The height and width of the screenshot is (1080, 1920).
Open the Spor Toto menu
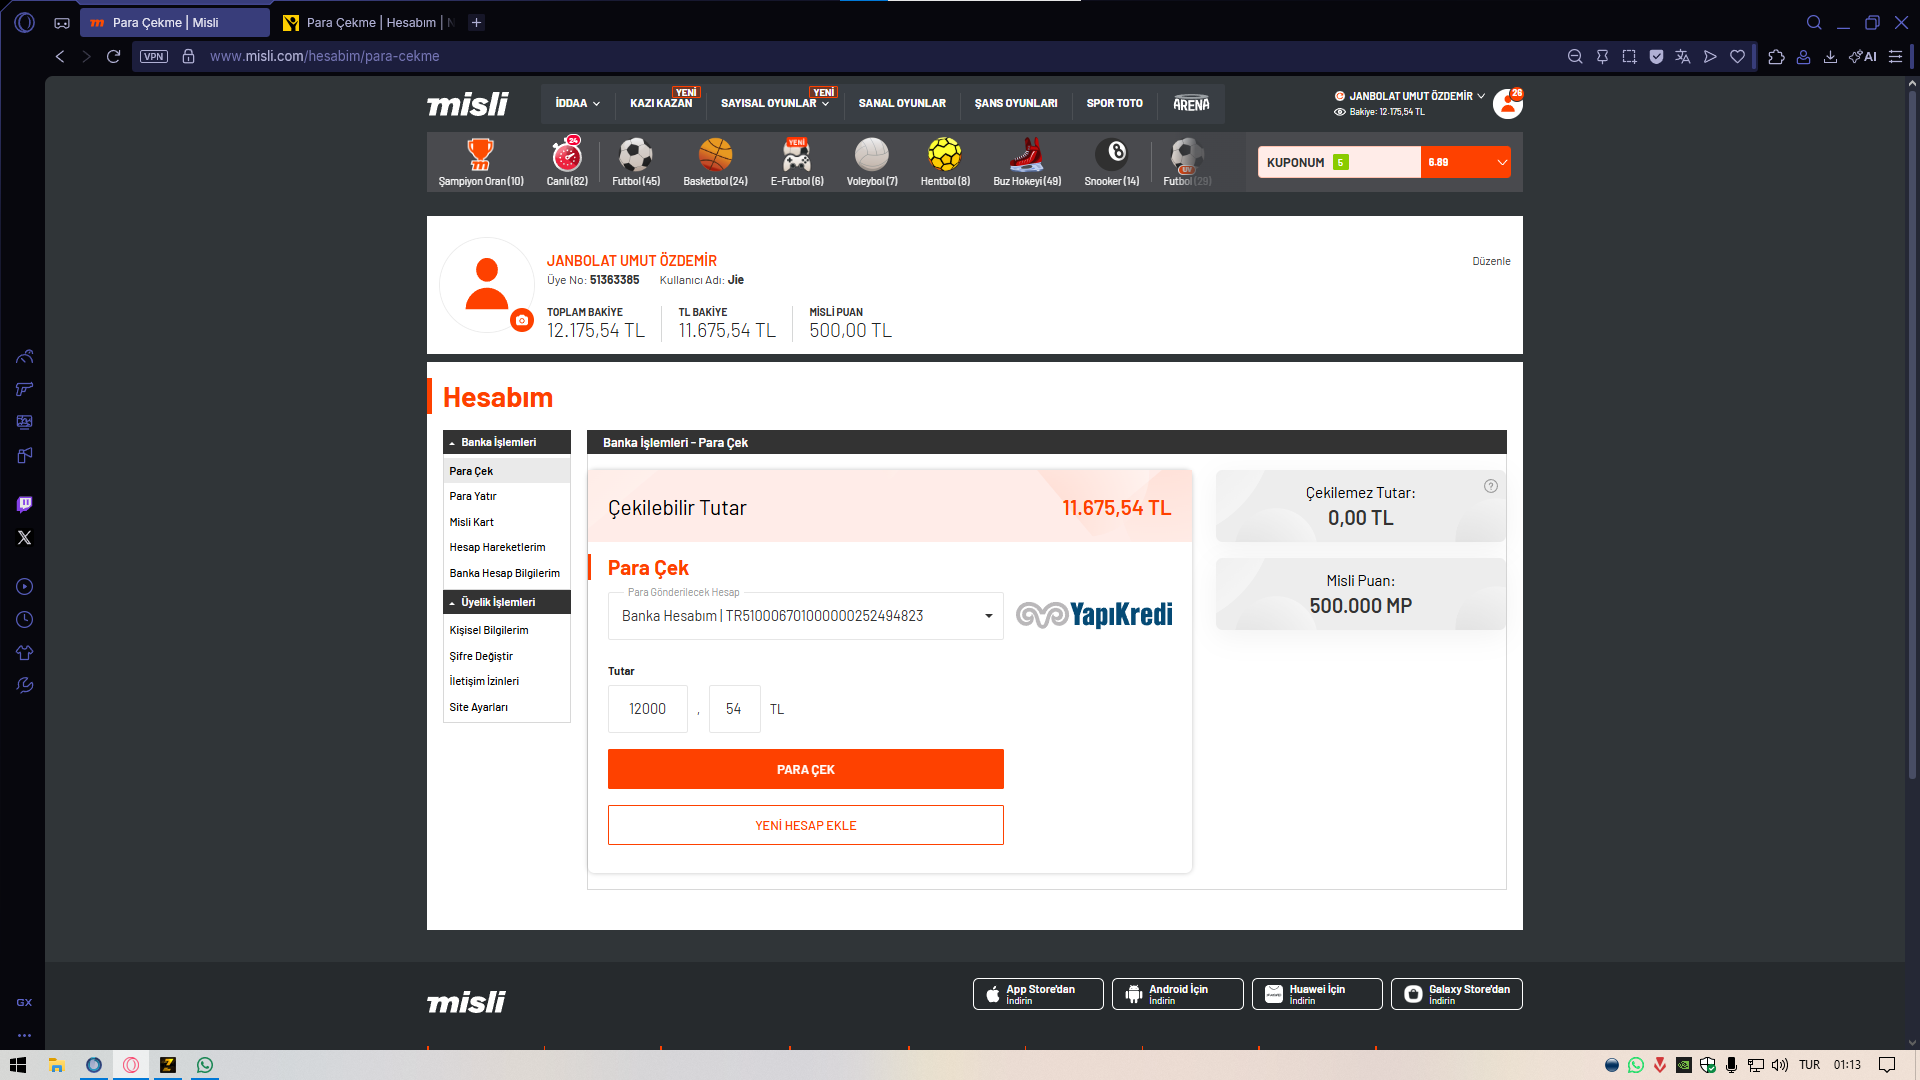point(1114,103)
